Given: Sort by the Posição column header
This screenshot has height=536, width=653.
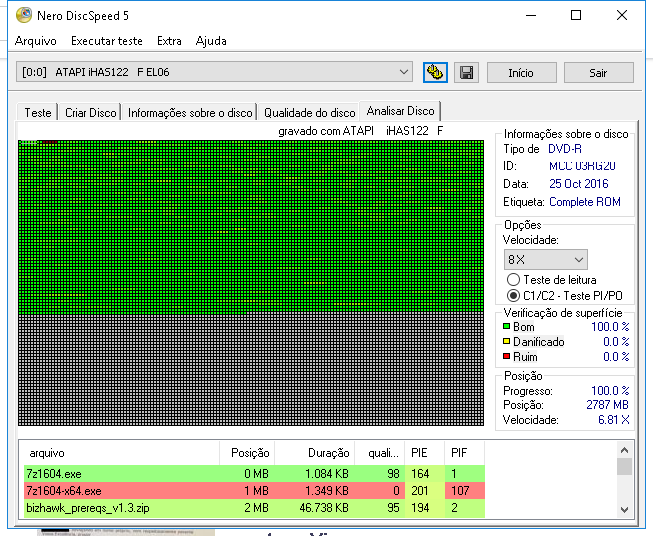Looking at the screenshot, I should tap(247, 453).
